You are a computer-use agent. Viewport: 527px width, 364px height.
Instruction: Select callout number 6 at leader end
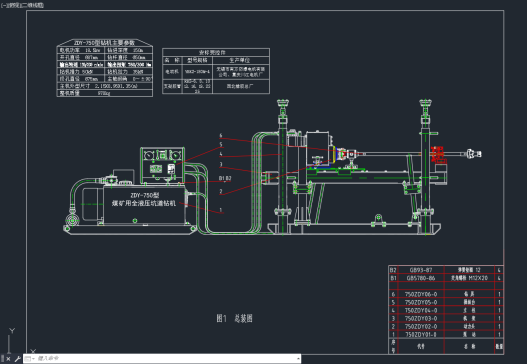click(221, 135)
